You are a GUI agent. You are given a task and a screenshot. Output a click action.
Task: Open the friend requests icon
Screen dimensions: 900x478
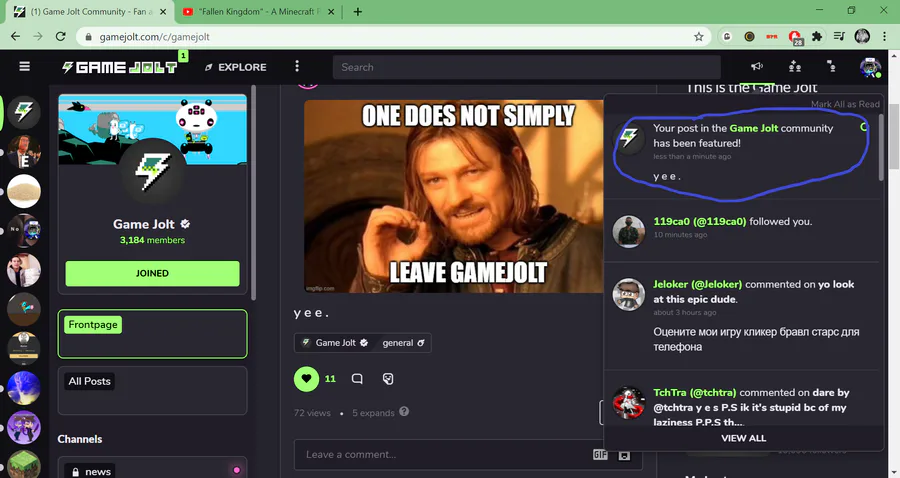click(794, 67)
